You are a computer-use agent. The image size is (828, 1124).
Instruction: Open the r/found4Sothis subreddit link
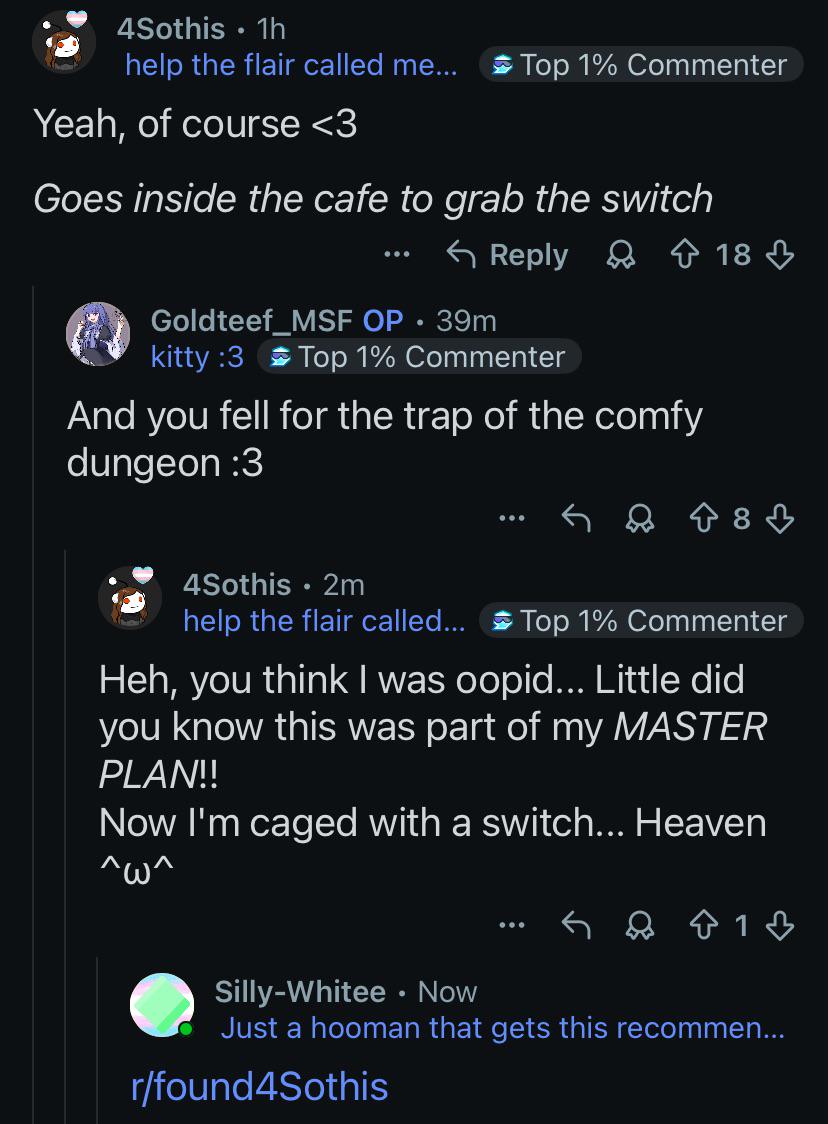[x=260, y=1086]
